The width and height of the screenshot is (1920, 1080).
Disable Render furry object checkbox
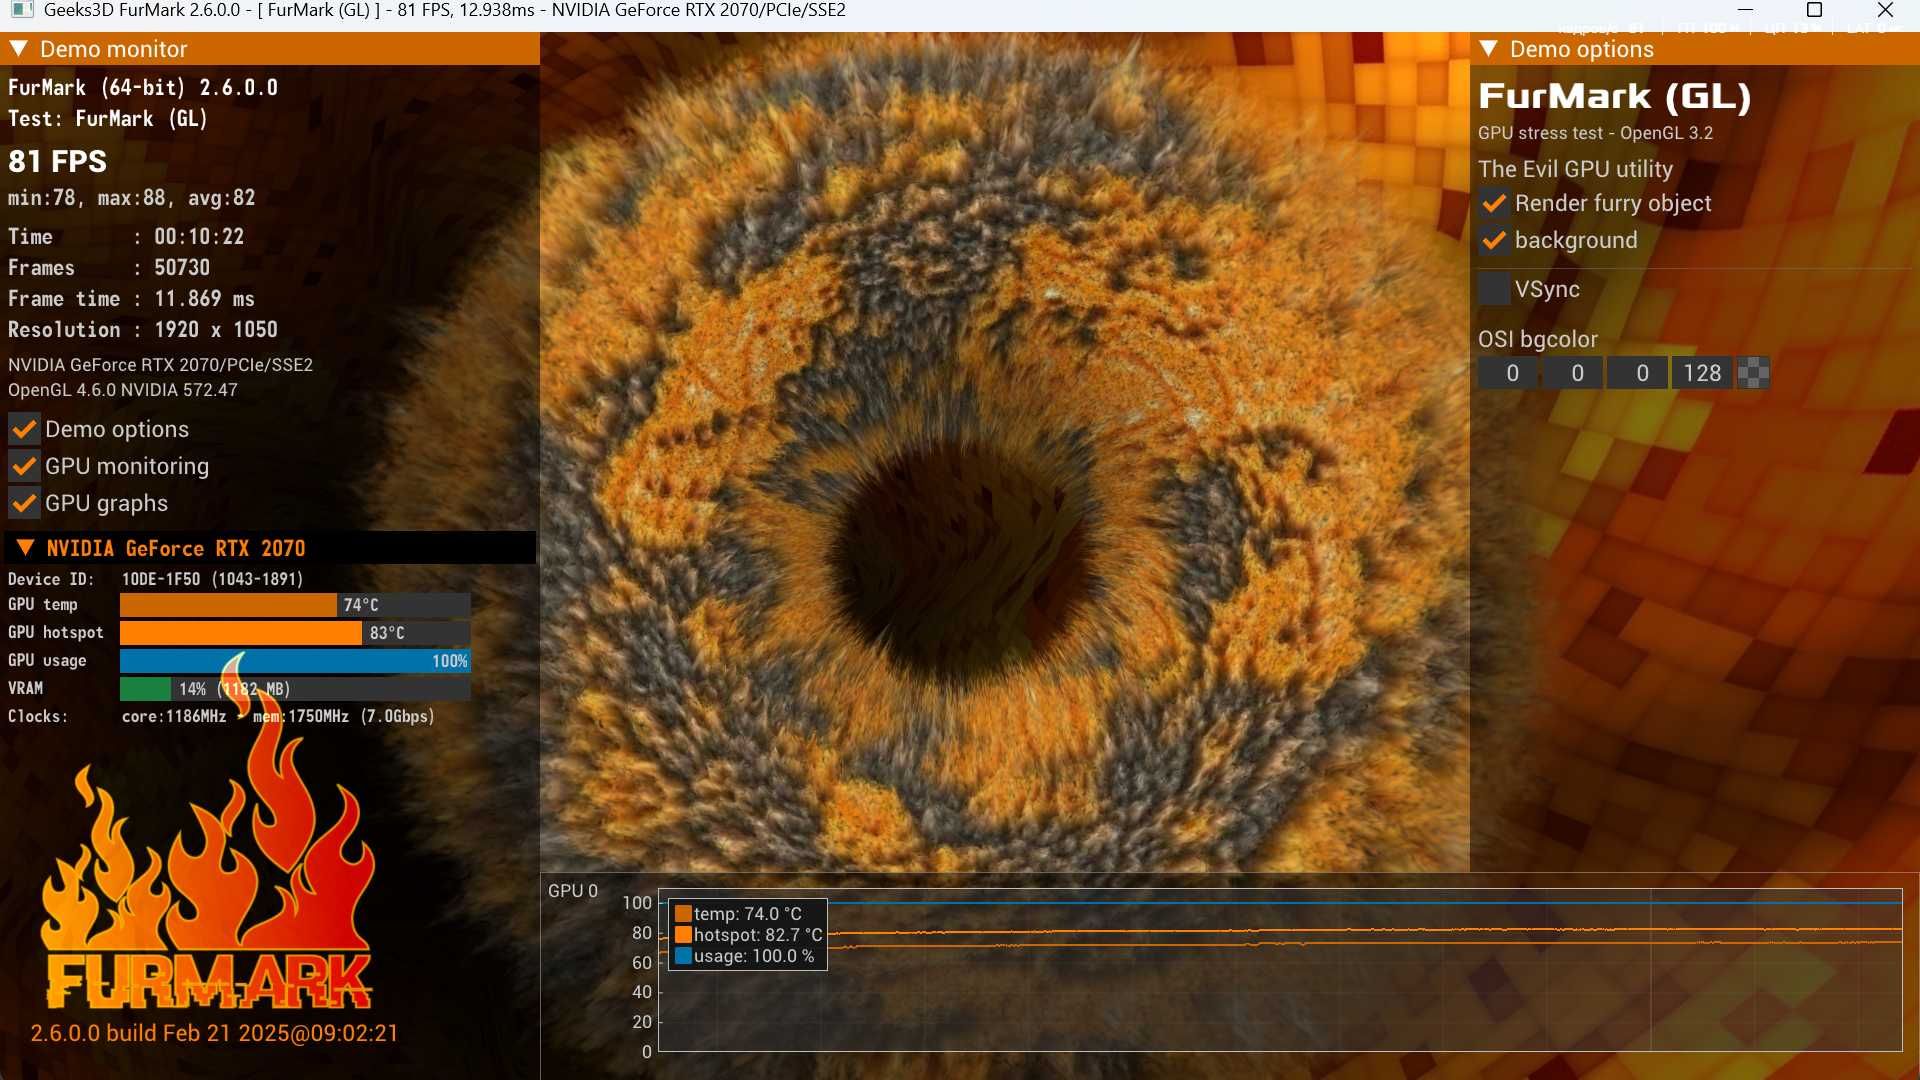(1494, 203)
